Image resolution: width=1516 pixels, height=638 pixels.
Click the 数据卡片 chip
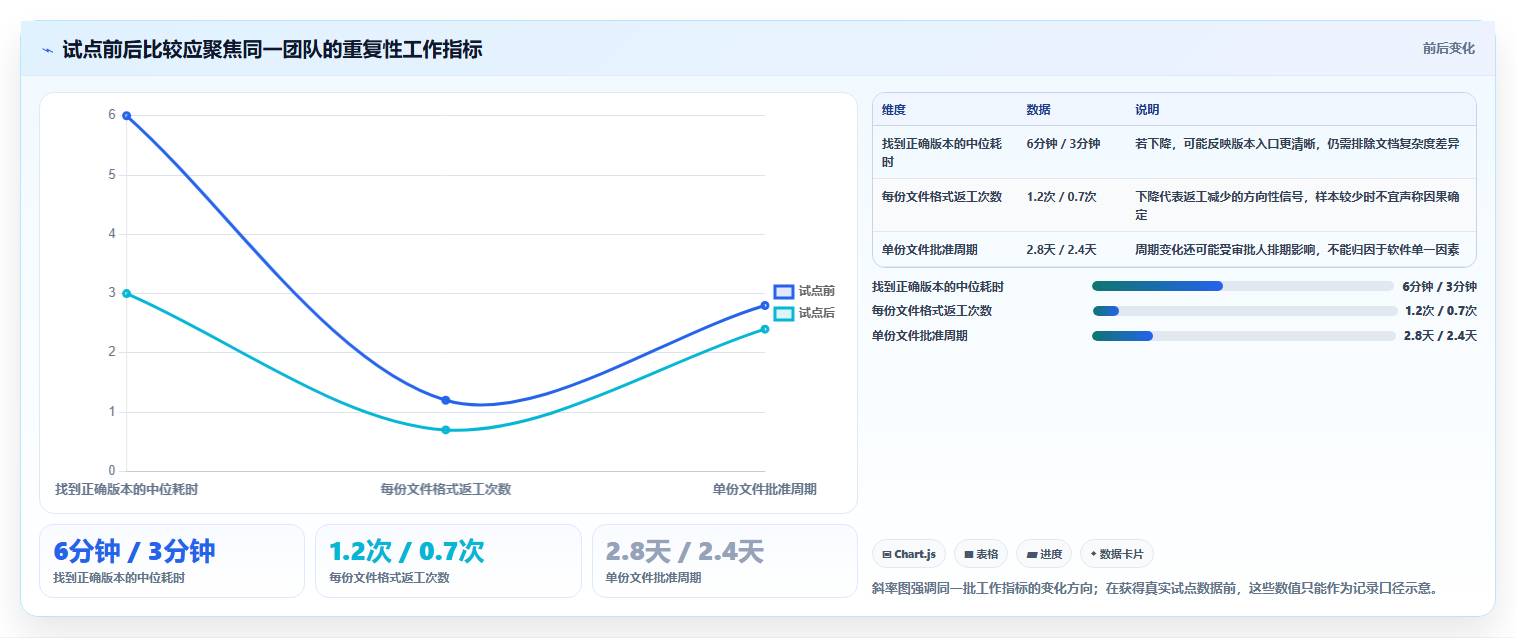tap(1116, 554)
